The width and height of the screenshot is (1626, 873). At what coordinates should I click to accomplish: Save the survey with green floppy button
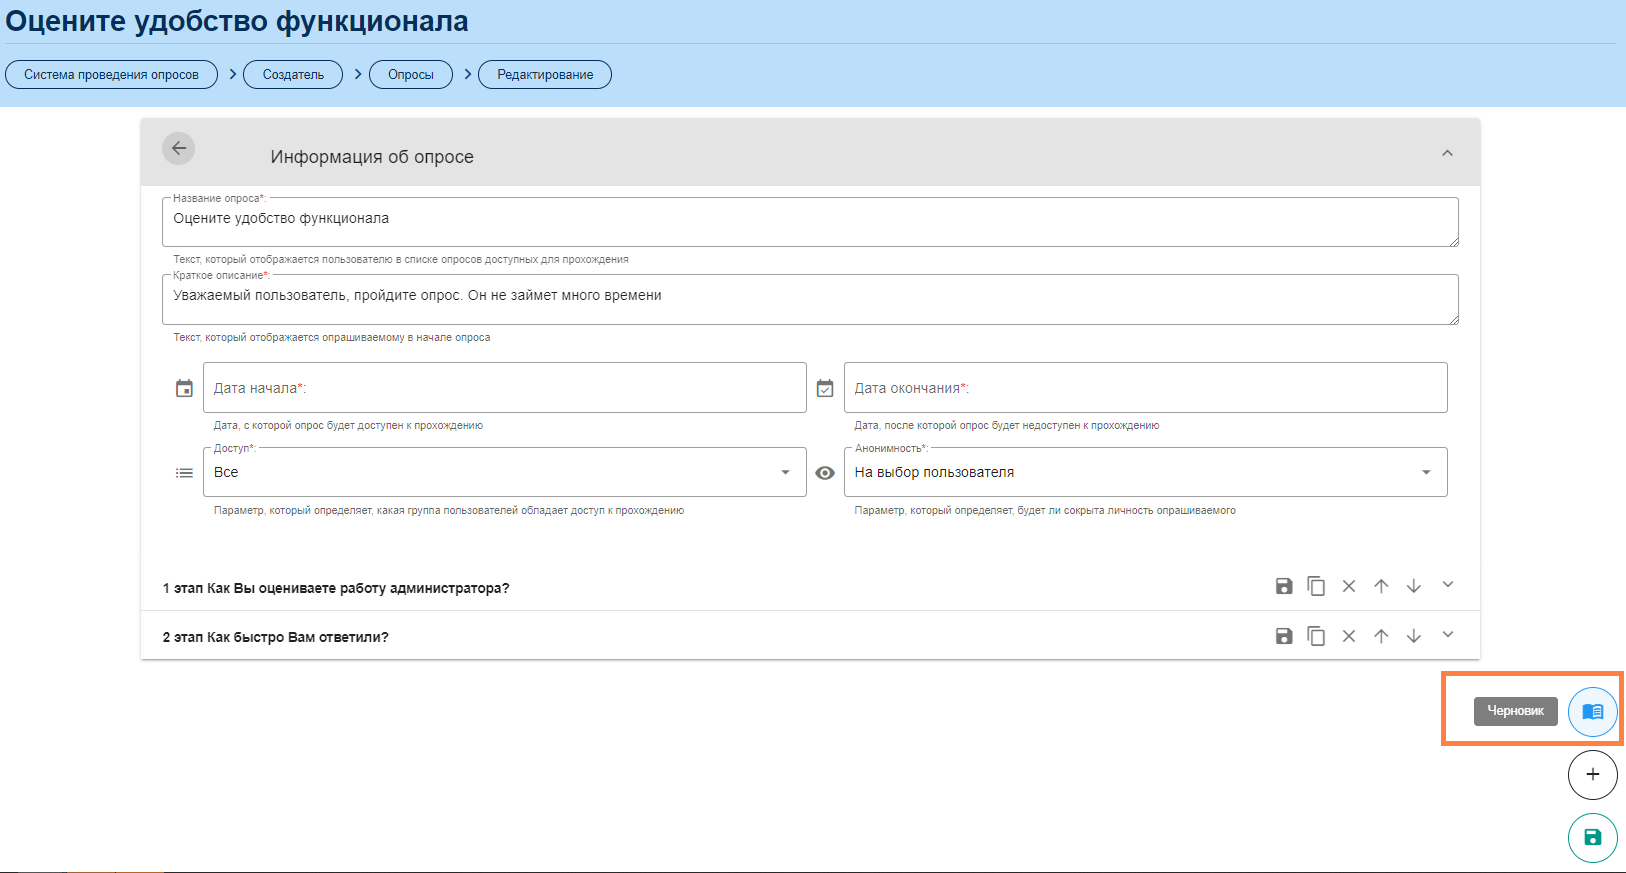pyautogui.click(x=1592, y=838)
